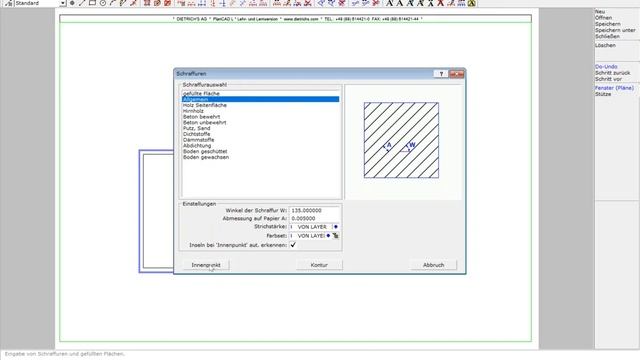Click the Abmessung auf Papier A field
Image resolution: width=640 pixels, height=360 pixels.
coord(314,218)
